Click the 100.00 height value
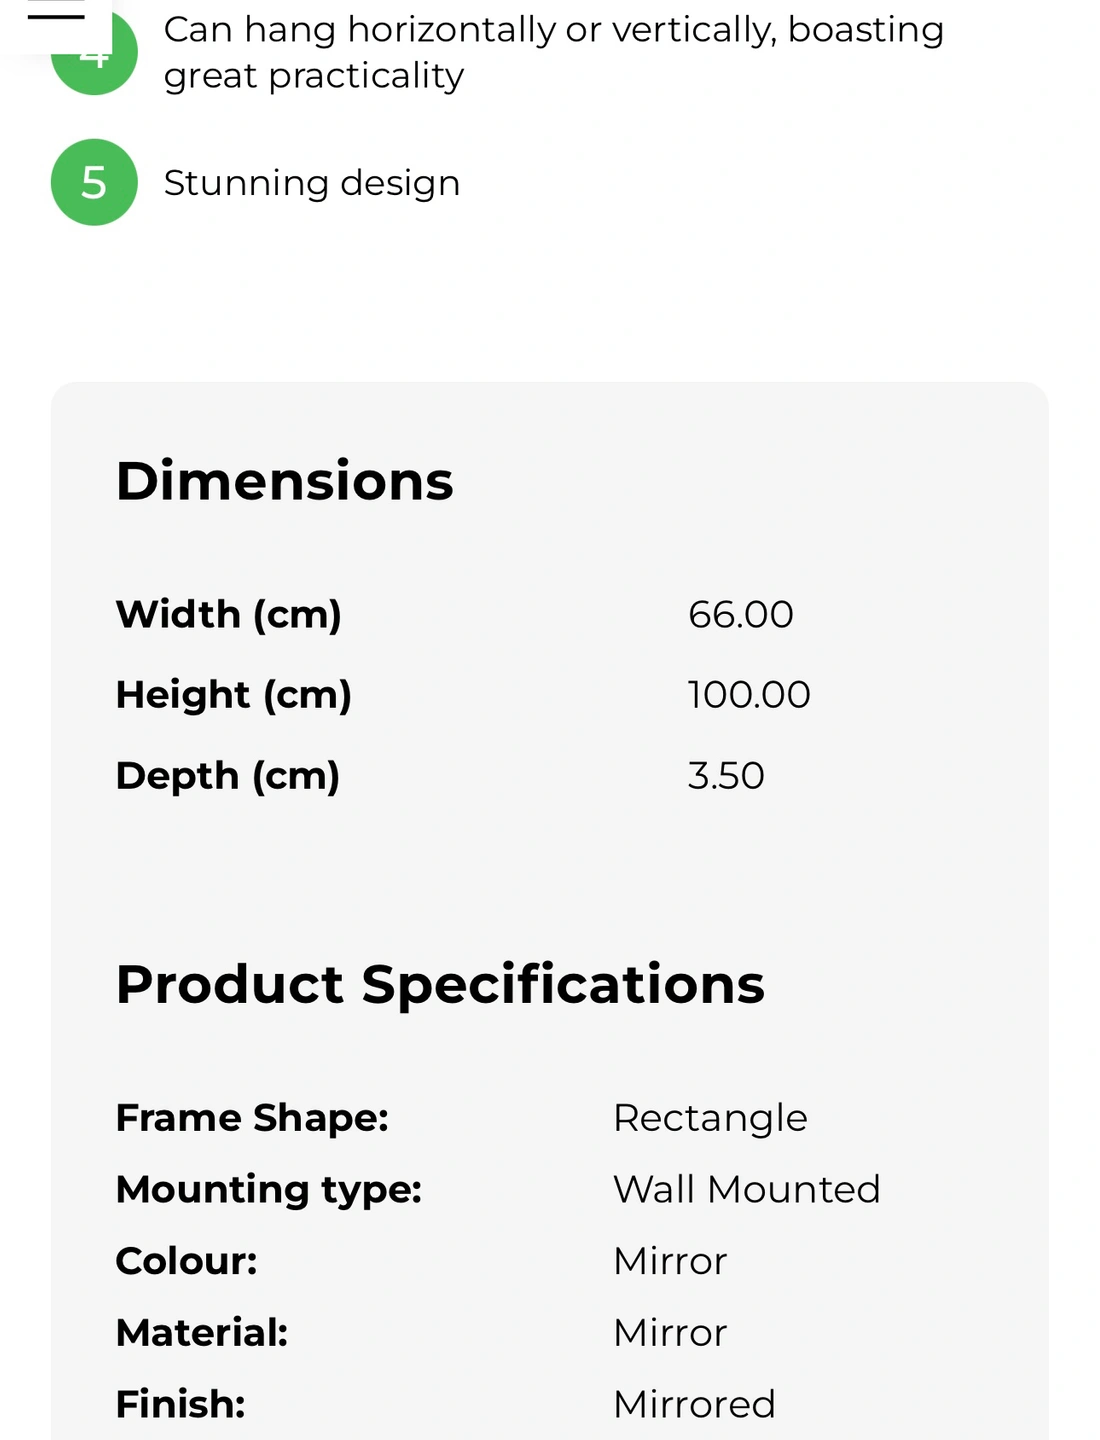The image size is (1100, 1440). tap(749, 695)
